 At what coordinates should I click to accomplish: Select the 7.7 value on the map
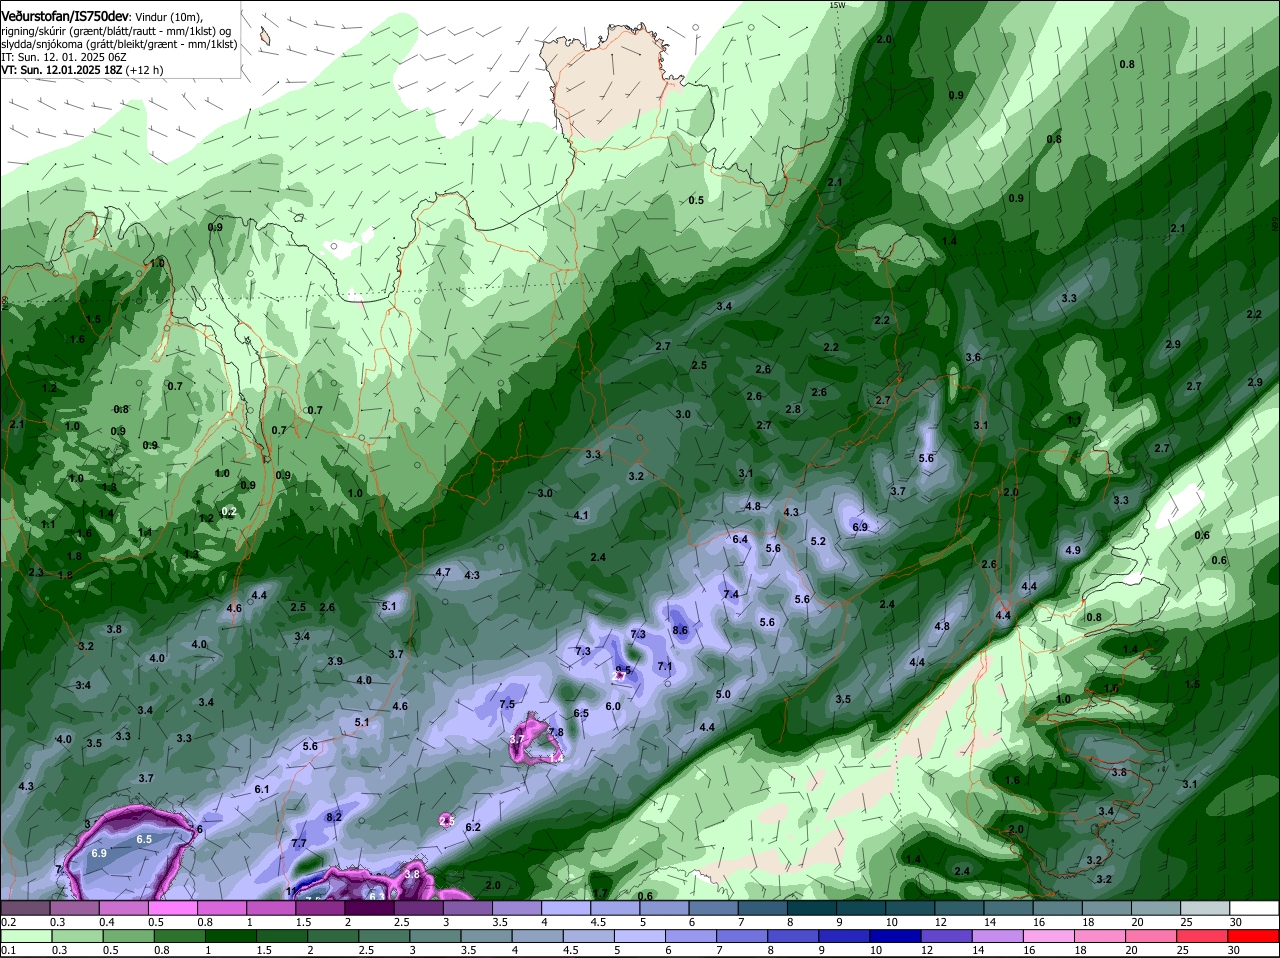[299, 843]
